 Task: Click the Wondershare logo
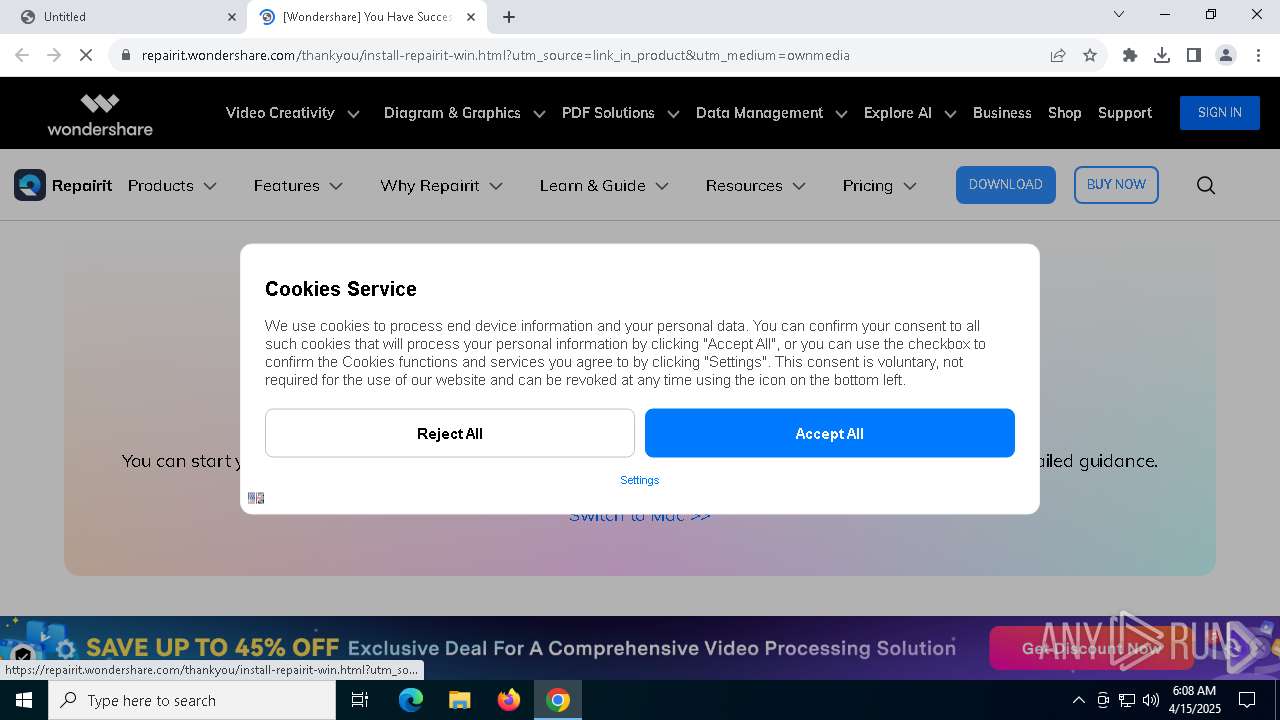coord(100,114)
